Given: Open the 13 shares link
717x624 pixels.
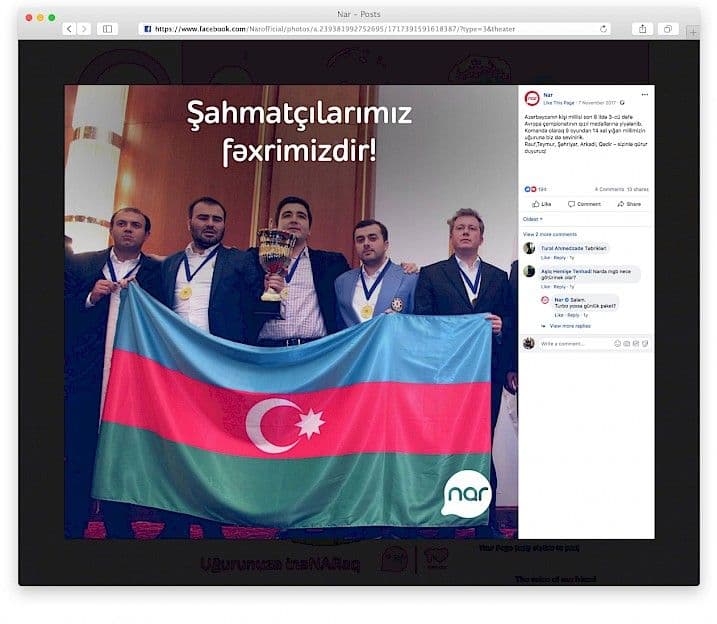Looking at the screenshot, I should tap(637, 189).
